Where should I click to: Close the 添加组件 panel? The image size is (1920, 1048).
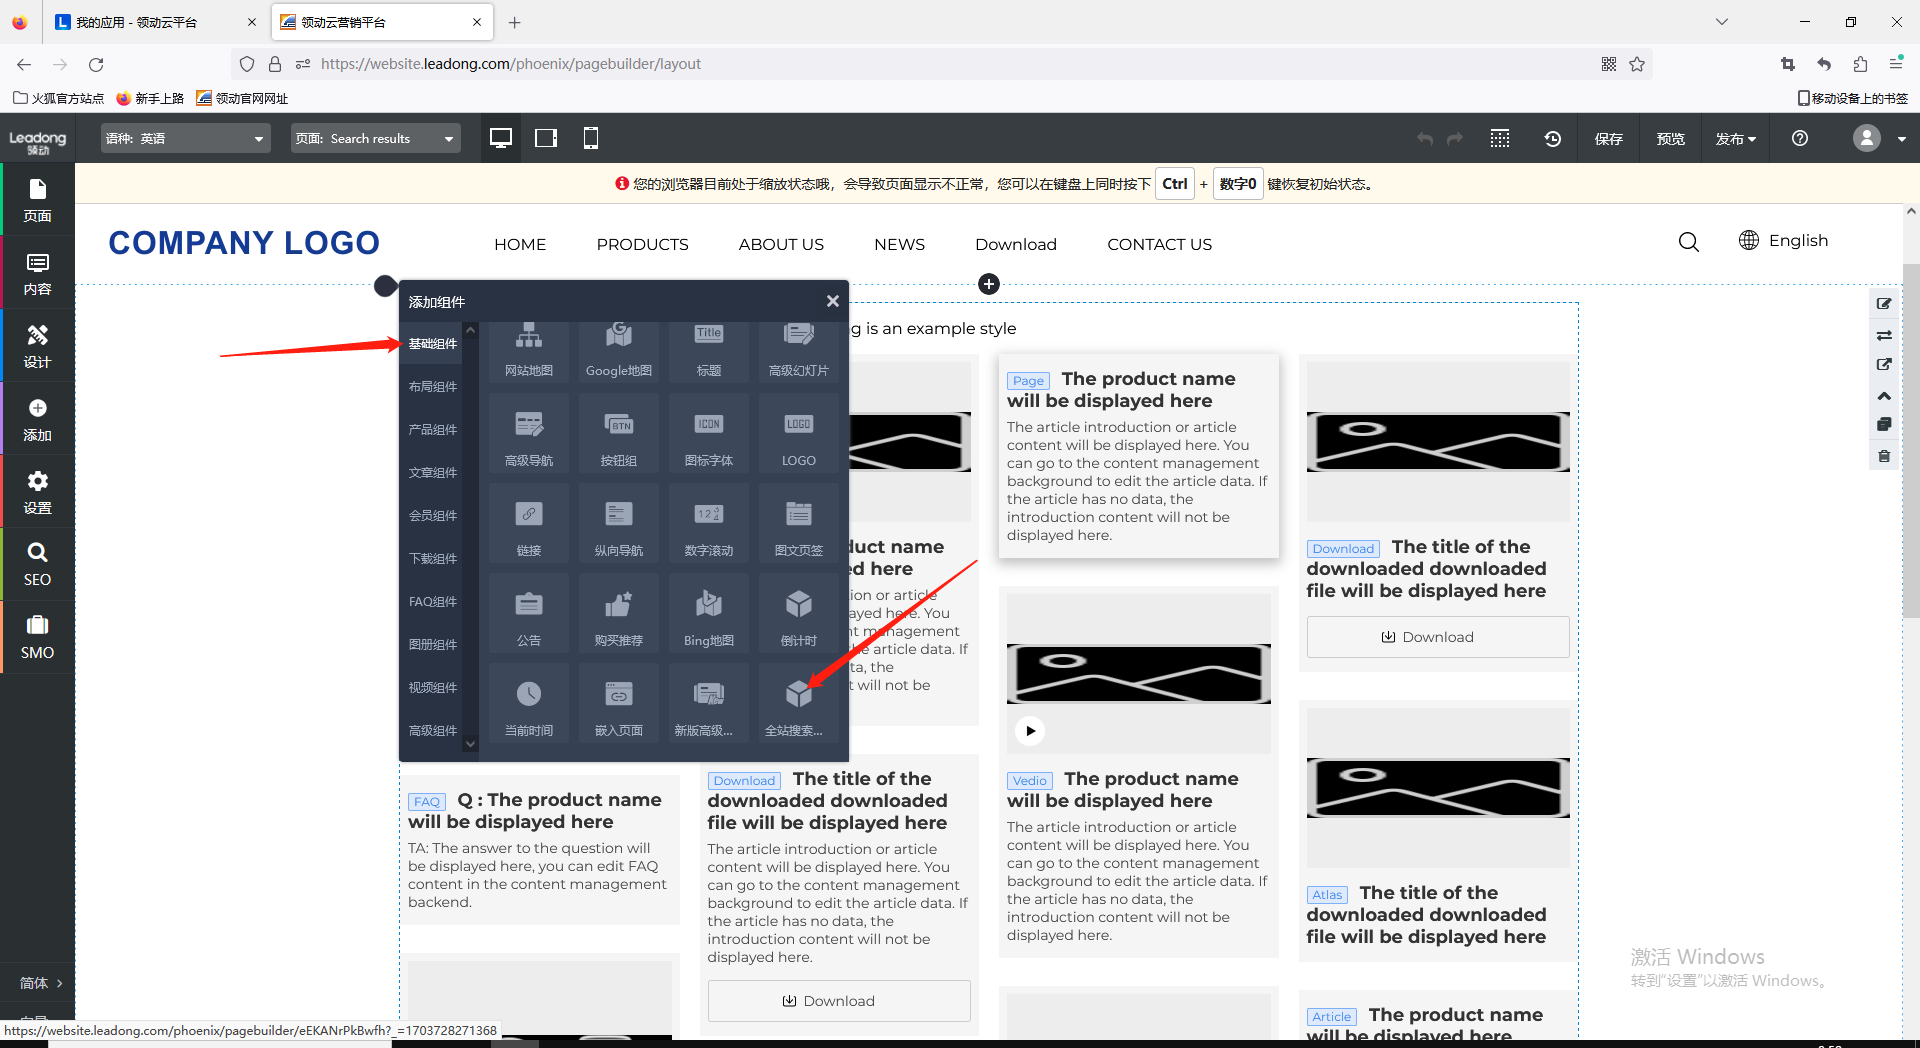coord(832,301)
